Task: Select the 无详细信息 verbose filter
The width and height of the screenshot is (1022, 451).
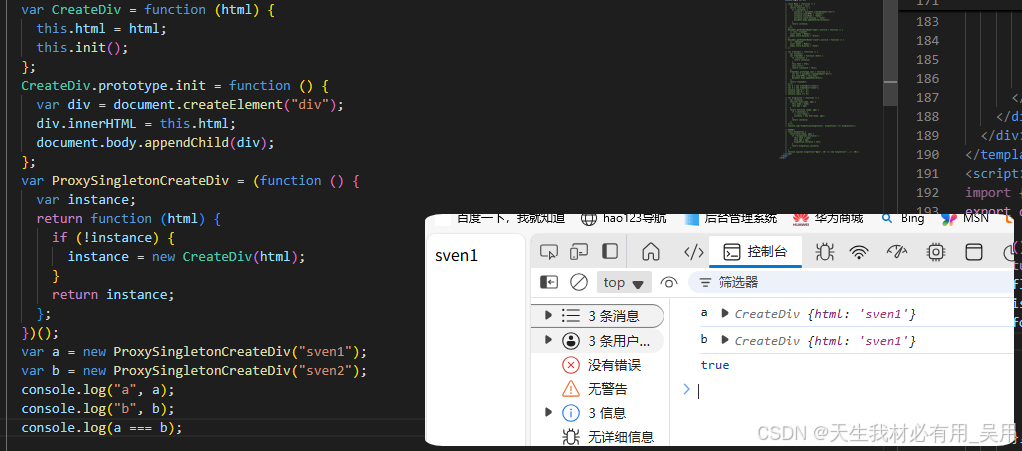Action: click(621, 437)
